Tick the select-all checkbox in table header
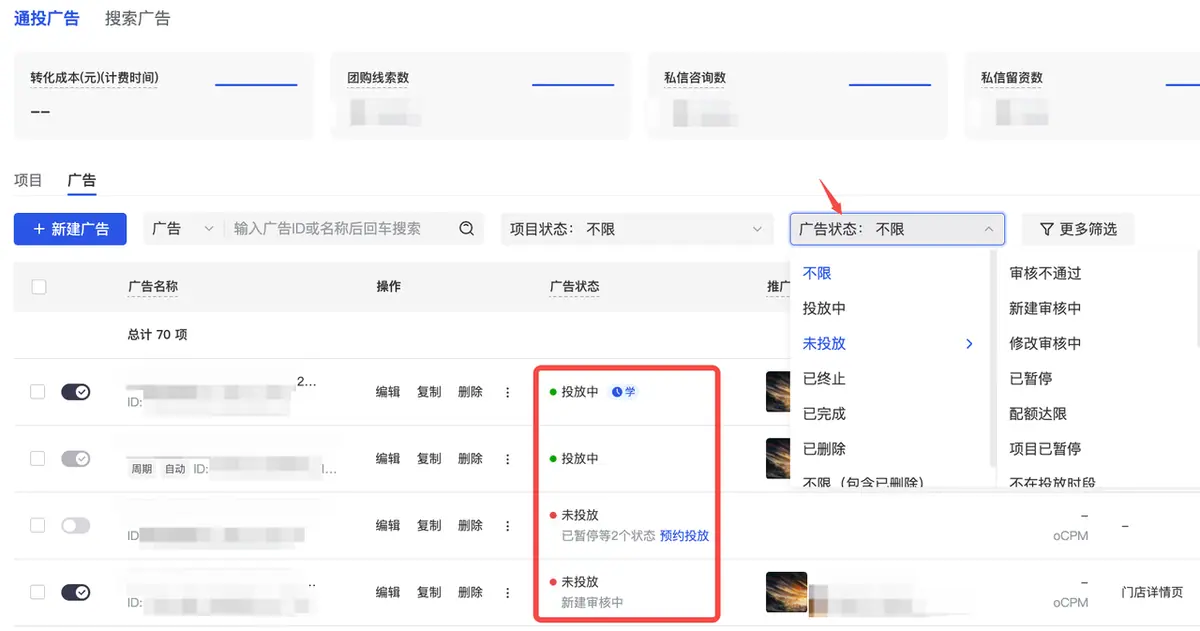 tap(39, 287)
